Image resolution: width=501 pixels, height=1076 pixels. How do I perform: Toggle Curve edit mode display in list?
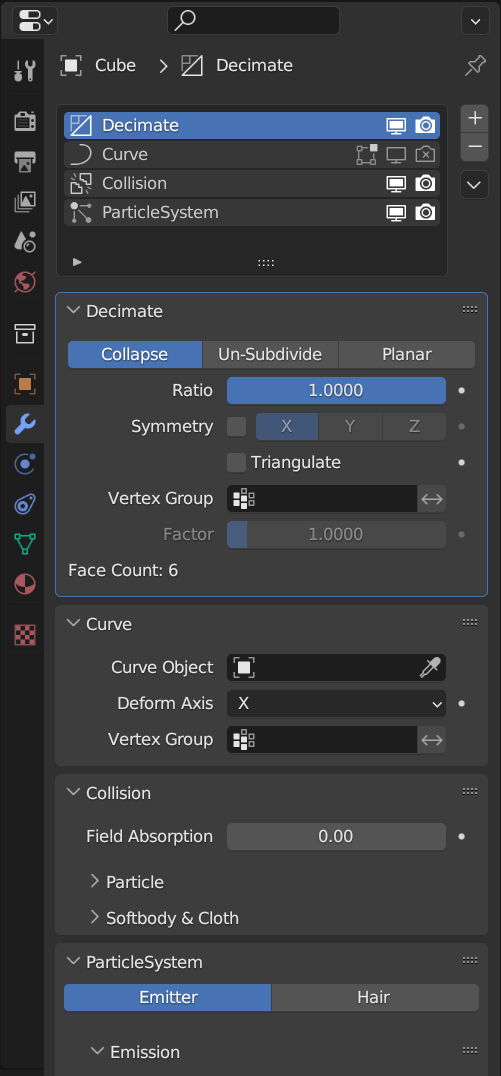click(367, 154)
